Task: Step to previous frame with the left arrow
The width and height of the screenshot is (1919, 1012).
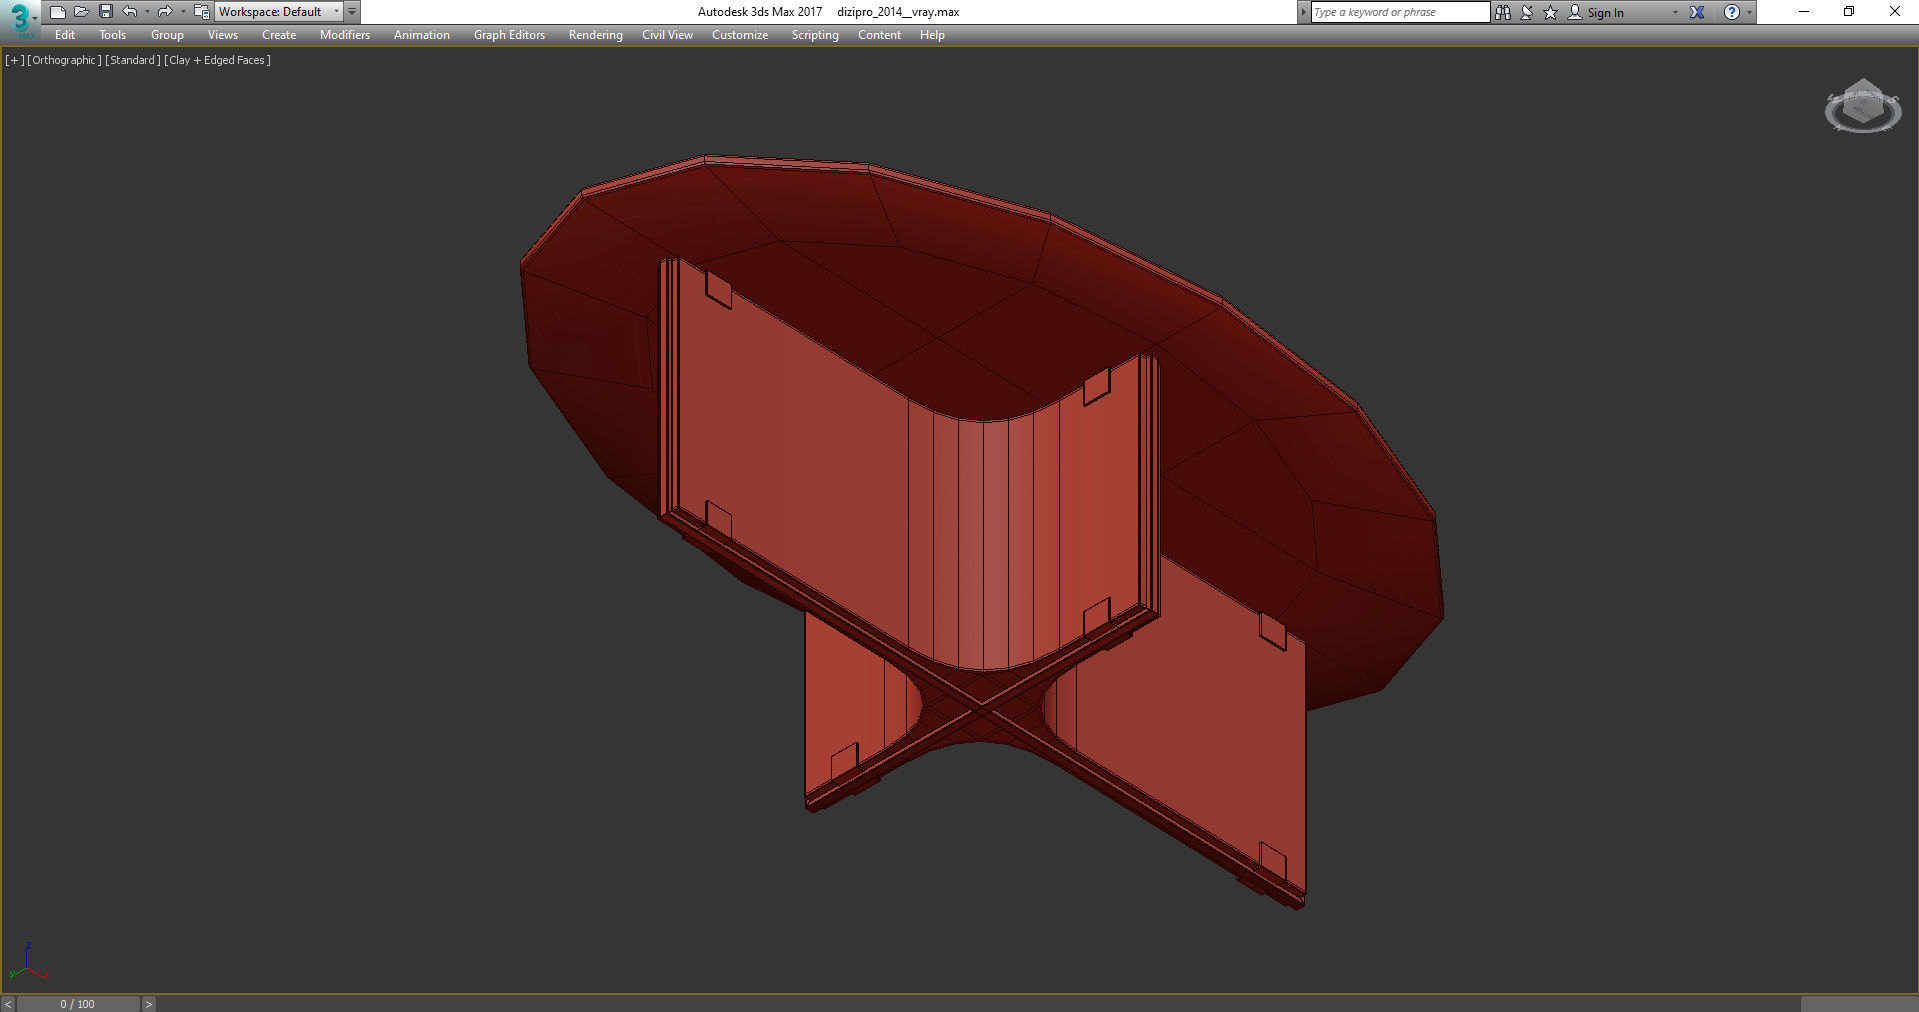Action: point(8,1004)
